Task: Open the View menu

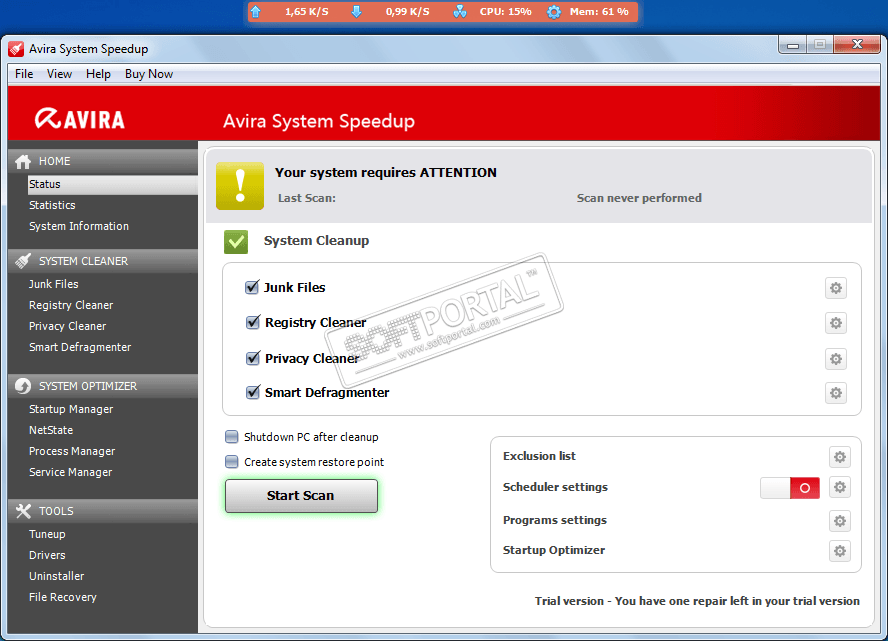Action: tap(59, 74)
